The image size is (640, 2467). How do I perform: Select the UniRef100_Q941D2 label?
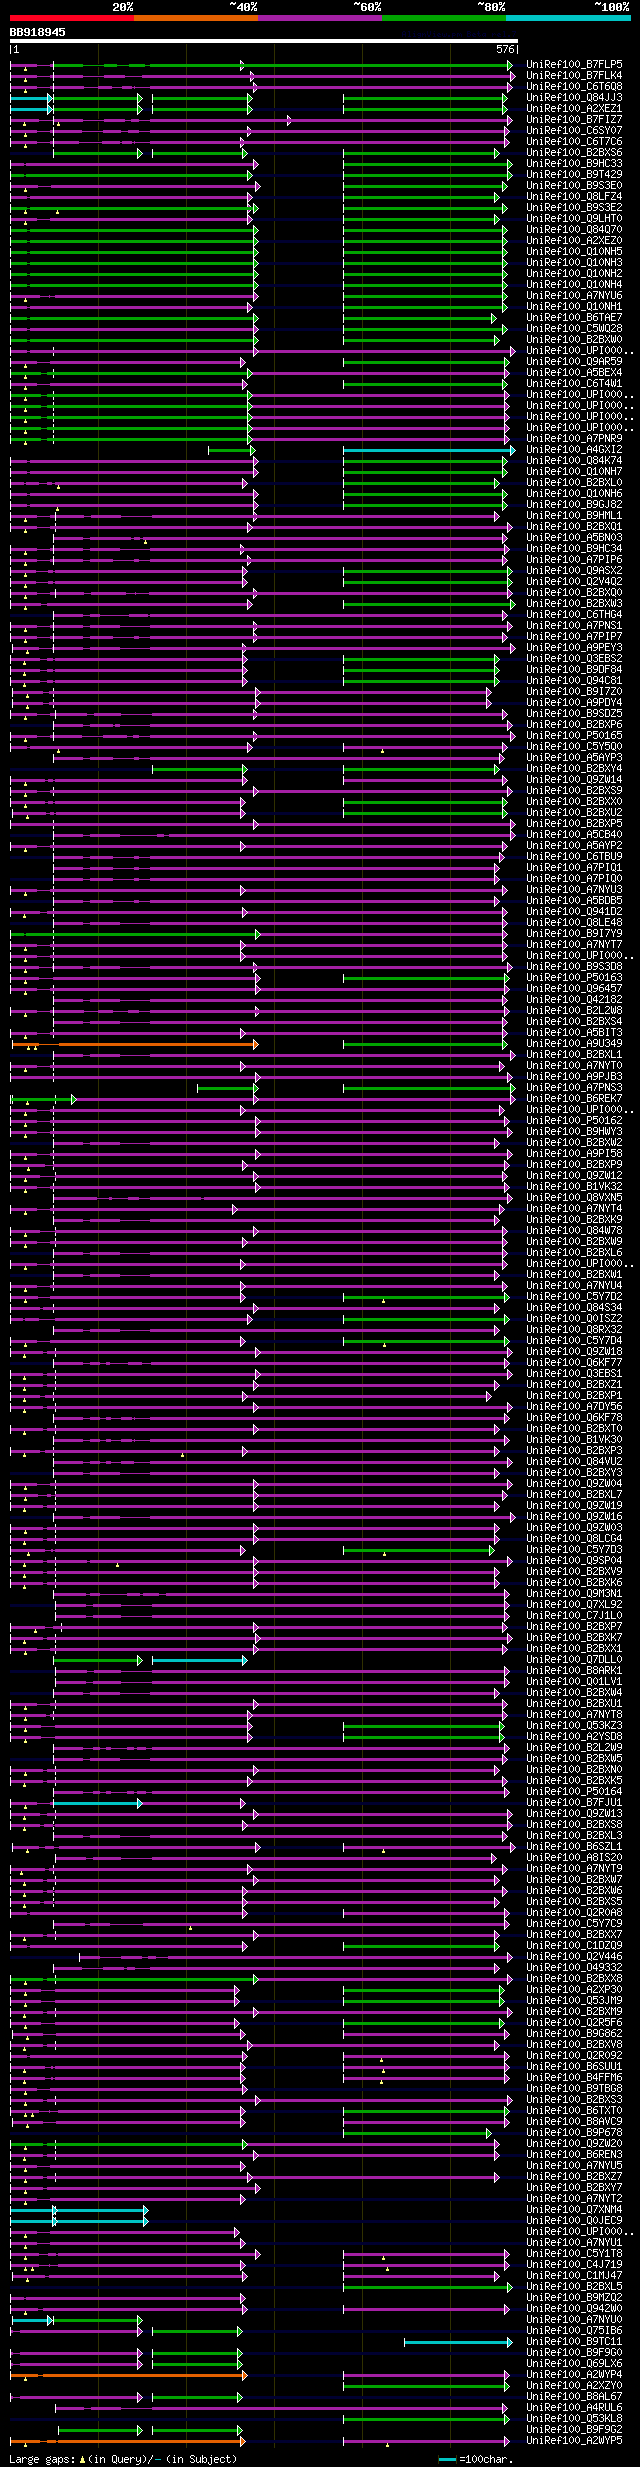(x=574, y=911)
